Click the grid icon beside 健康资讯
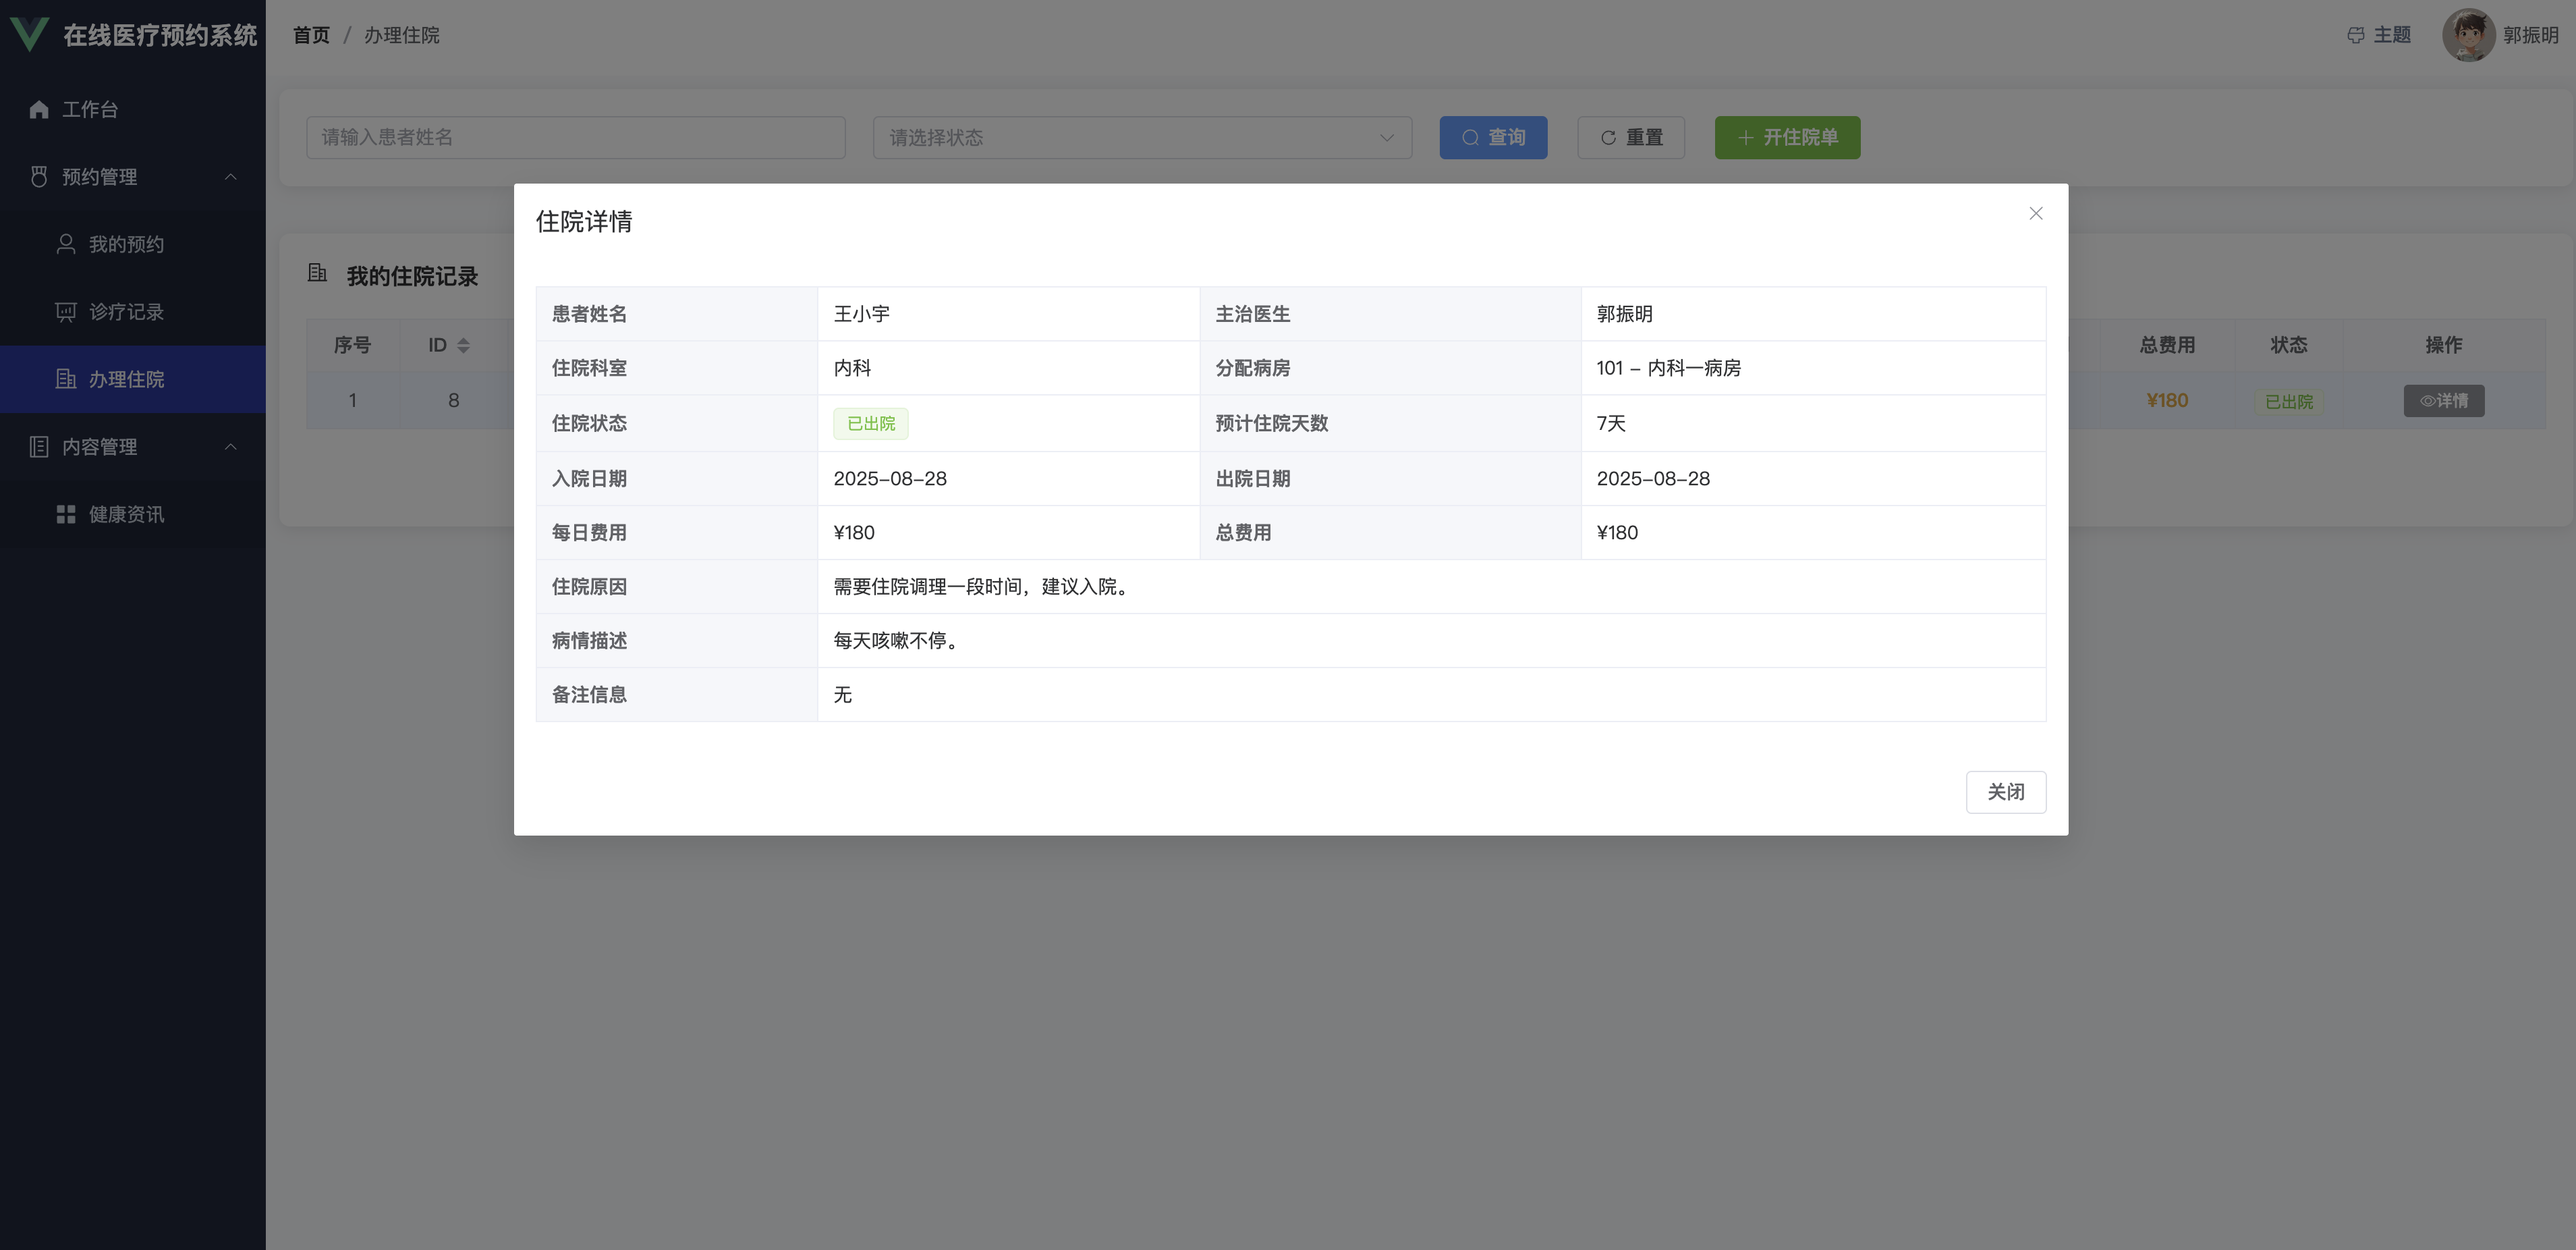This screenshot has height=1250, width=2576. 66,514
